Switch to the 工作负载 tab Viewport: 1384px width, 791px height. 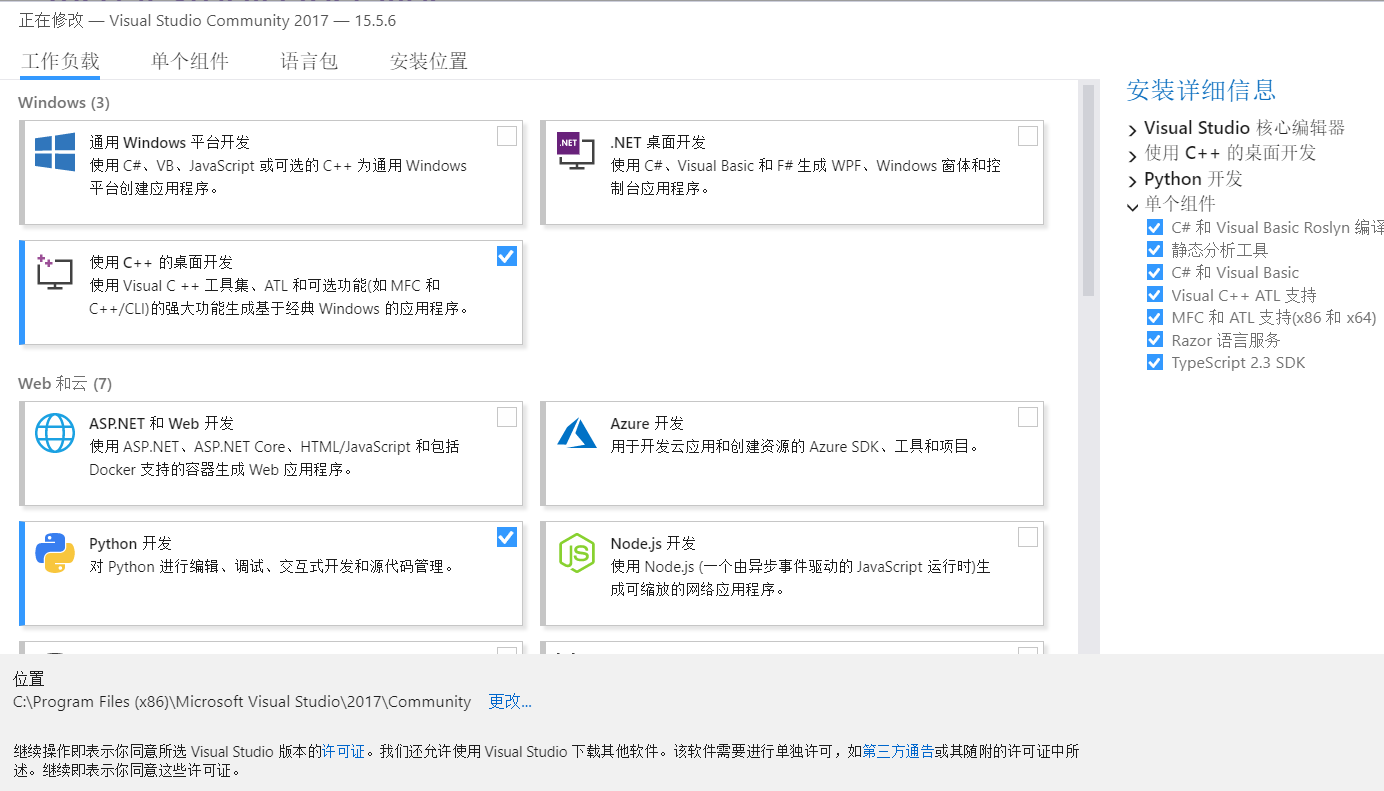tap(61, 61)
